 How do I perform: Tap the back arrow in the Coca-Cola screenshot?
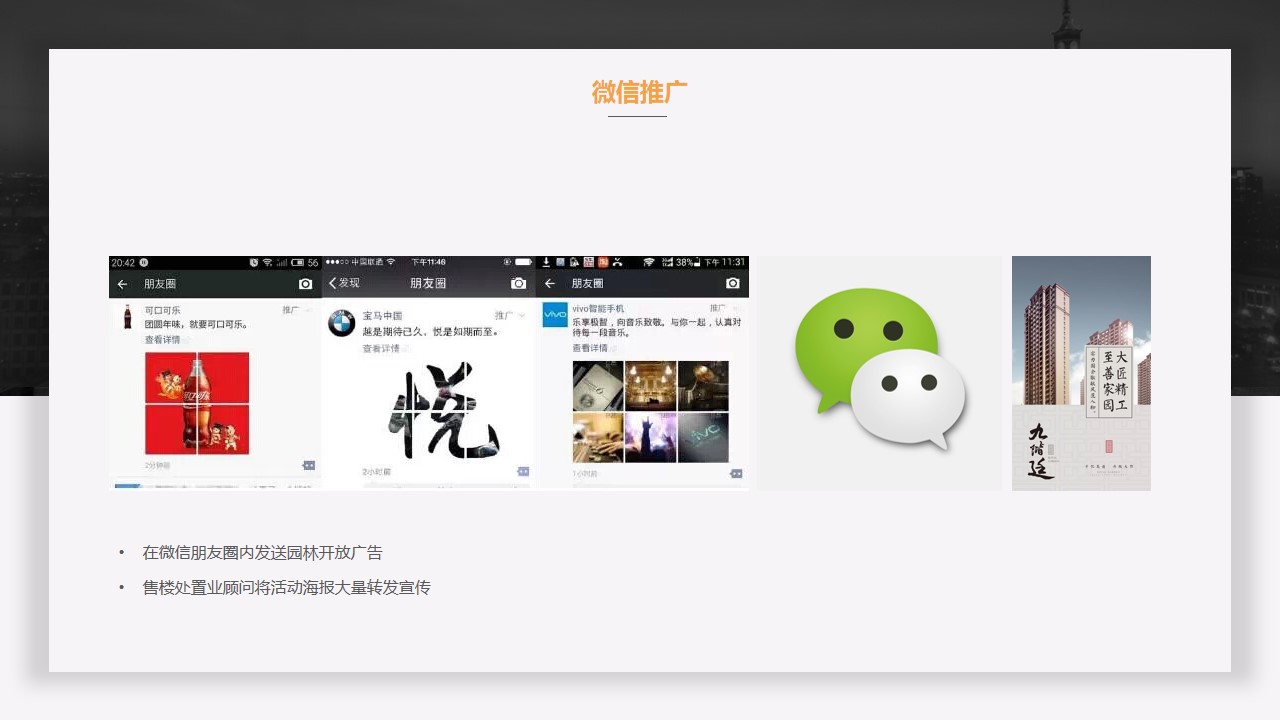tap(122, 284)
